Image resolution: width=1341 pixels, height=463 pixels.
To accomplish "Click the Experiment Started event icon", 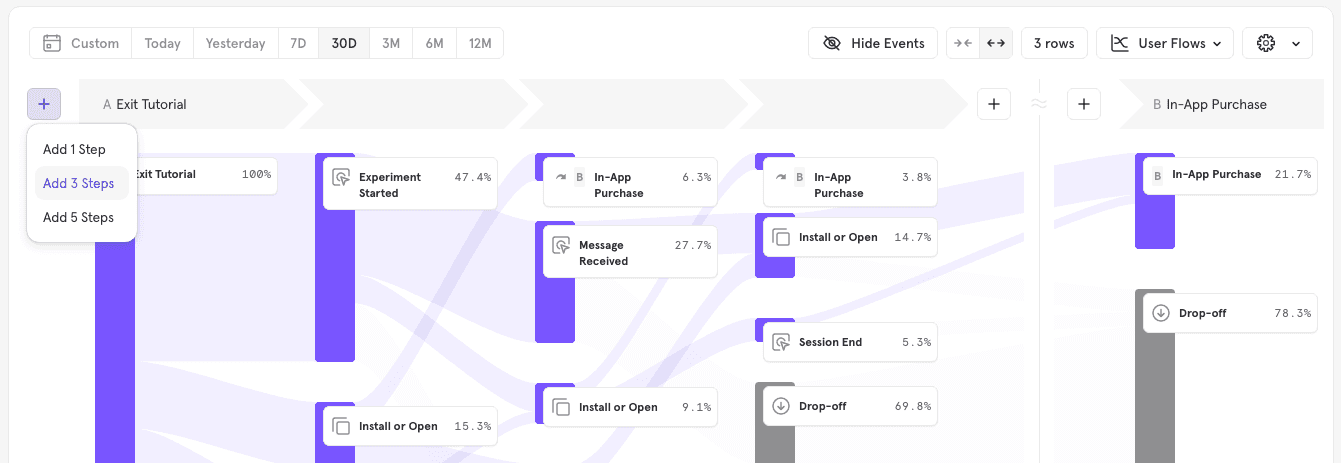I will click(x=341, y=178).
